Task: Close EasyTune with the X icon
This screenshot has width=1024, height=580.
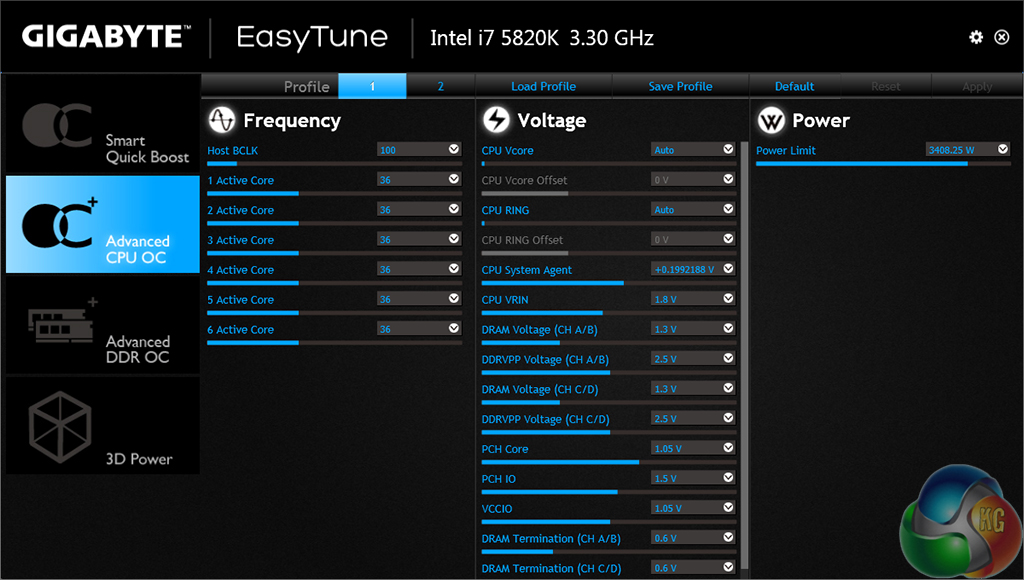Action: click(1002, 37)
